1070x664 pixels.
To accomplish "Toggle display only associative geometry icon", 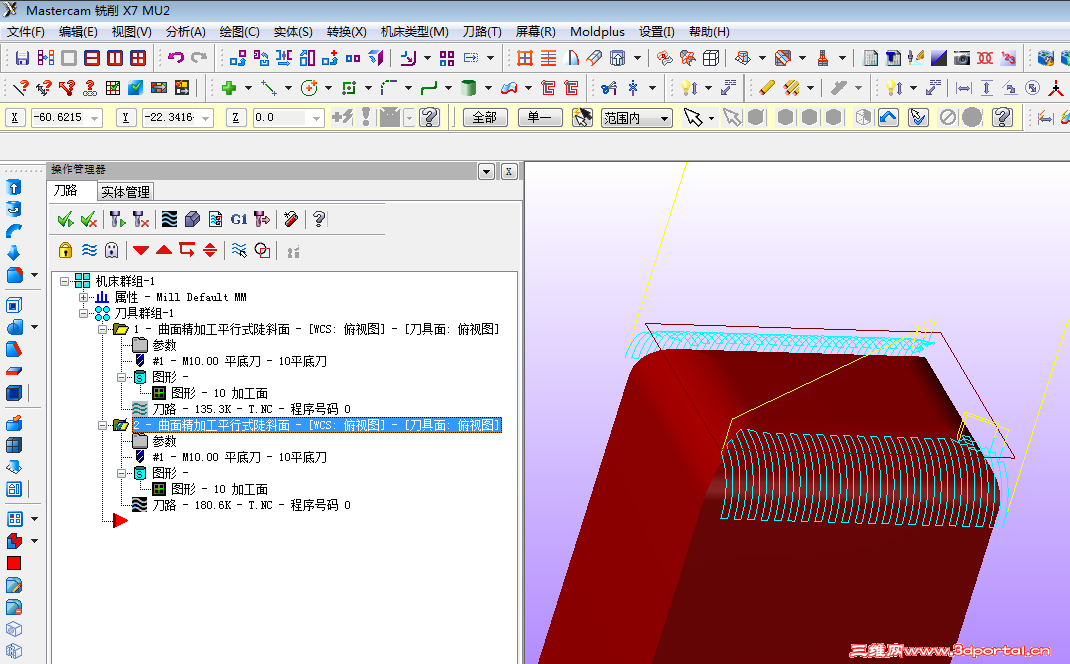I will coord(262,250).
